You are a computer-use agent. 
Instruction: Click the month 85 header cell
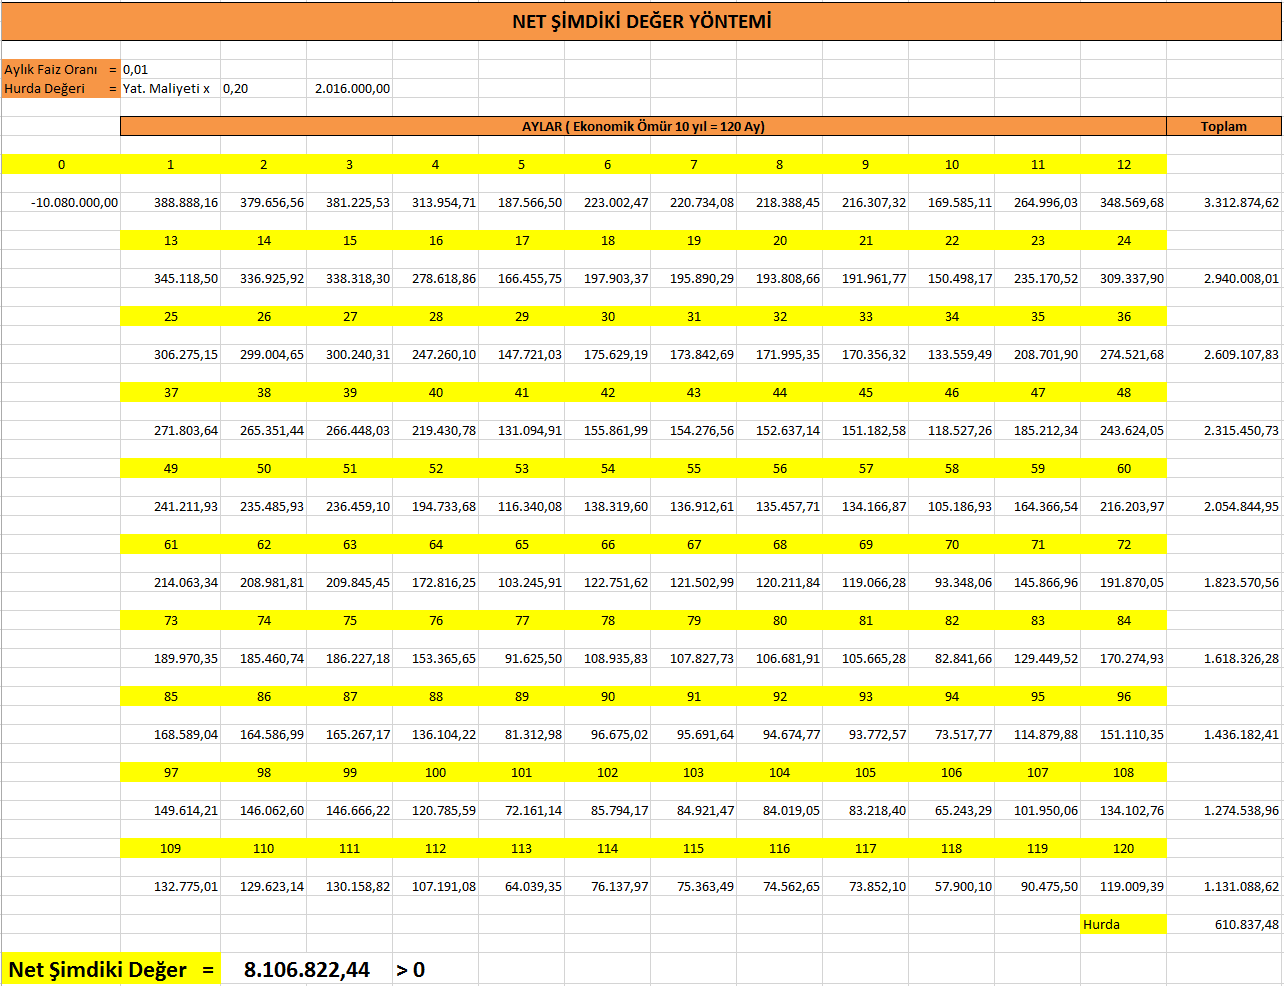pyautogui.click(x=171, y=697)
